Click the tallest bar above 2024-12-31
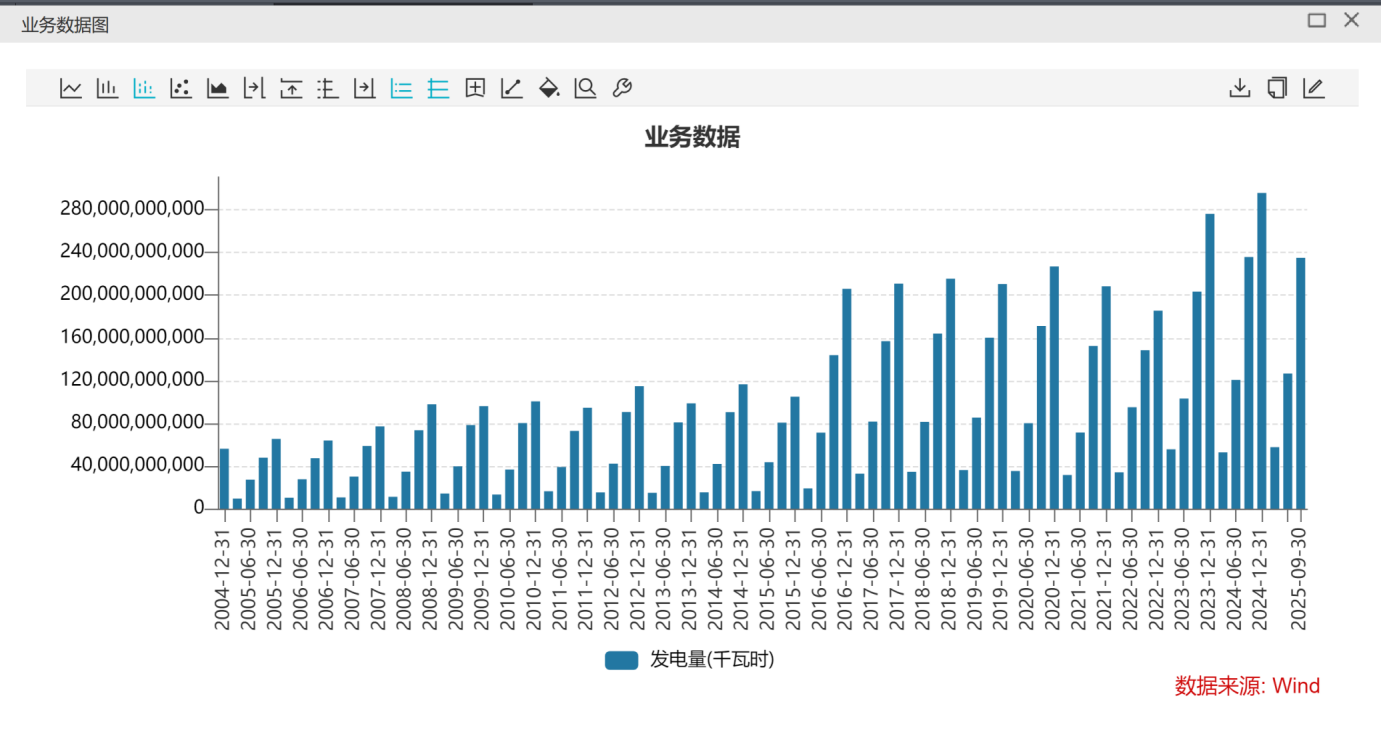Viewport: 1381px width, 734px height. point(1262,351)
